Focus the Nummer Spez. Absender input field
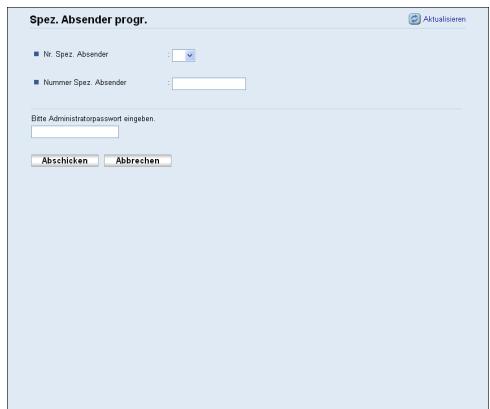 (x=209, y=84)
